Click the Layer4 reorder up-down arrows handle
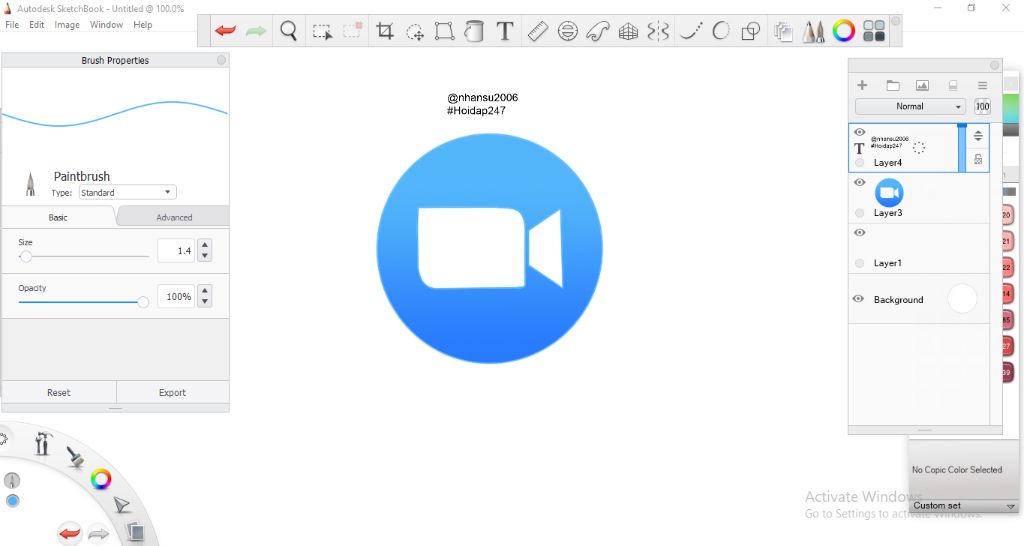Screen dimensions: 1024x546 coord(978,136)
